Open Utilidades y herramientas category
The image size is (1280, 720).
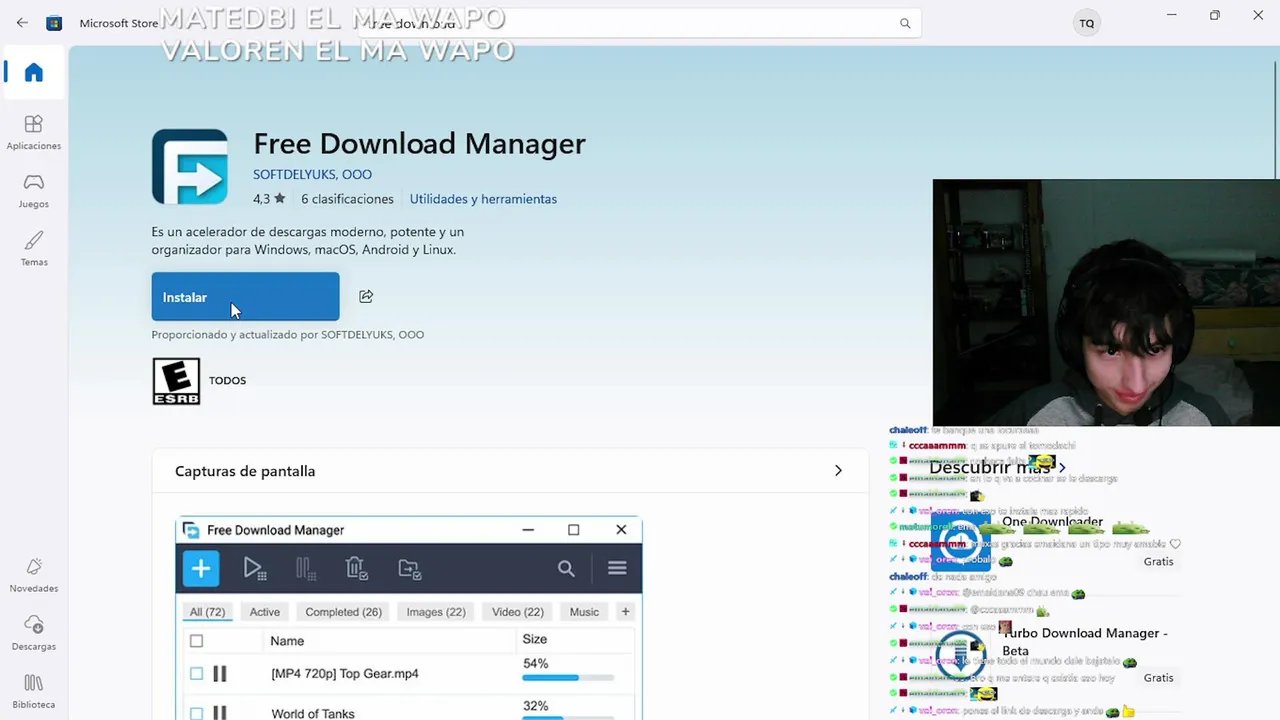pyautogui.click(x=483, y=199)
